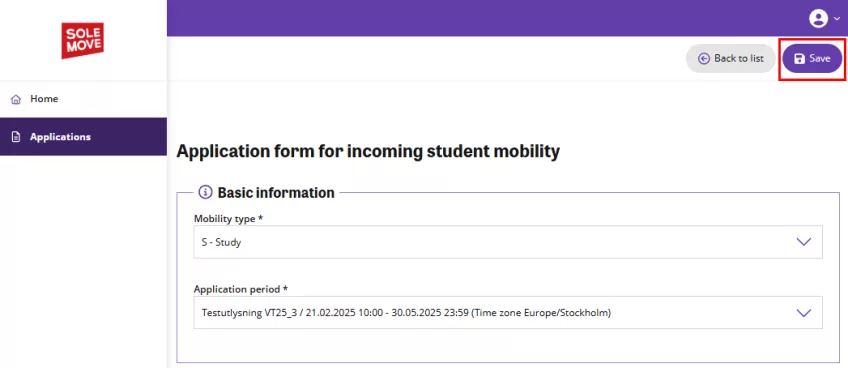848x368 pixels.
Task: Click the house icon beside Home
Action: pyautogui.click(x=16, y=99)
